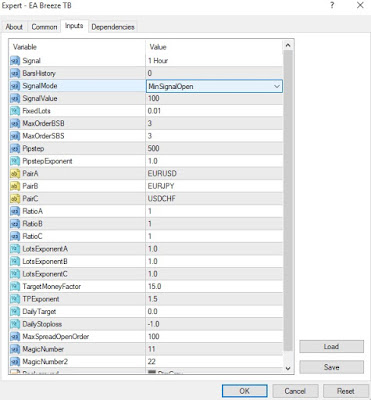
Task: Click the MaxOrderBSB row icon
Action: click(15, 124)
